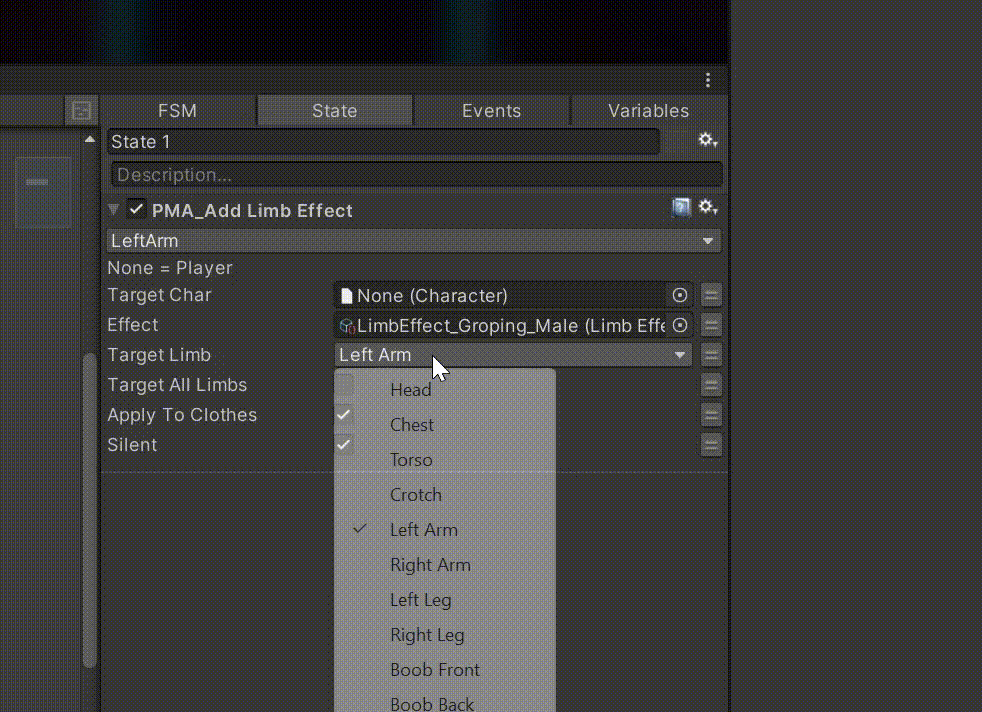Screen dimensions: 982x712
Task: Click the Target Char object picker circle
Action: click(x=680, y=296)
